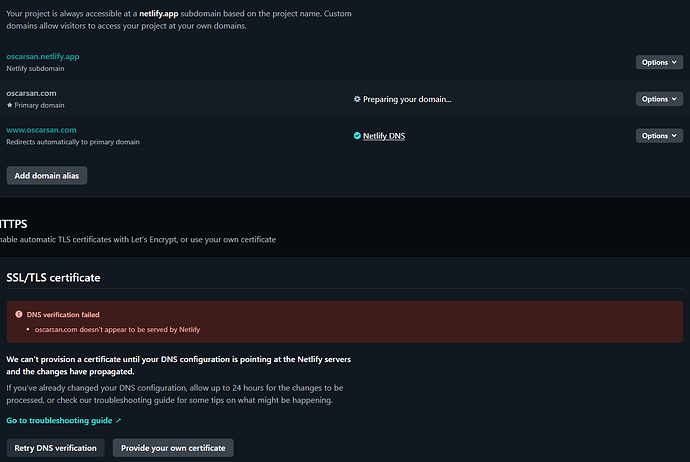Click the DNS verification failed warning icon

point(18,314)
